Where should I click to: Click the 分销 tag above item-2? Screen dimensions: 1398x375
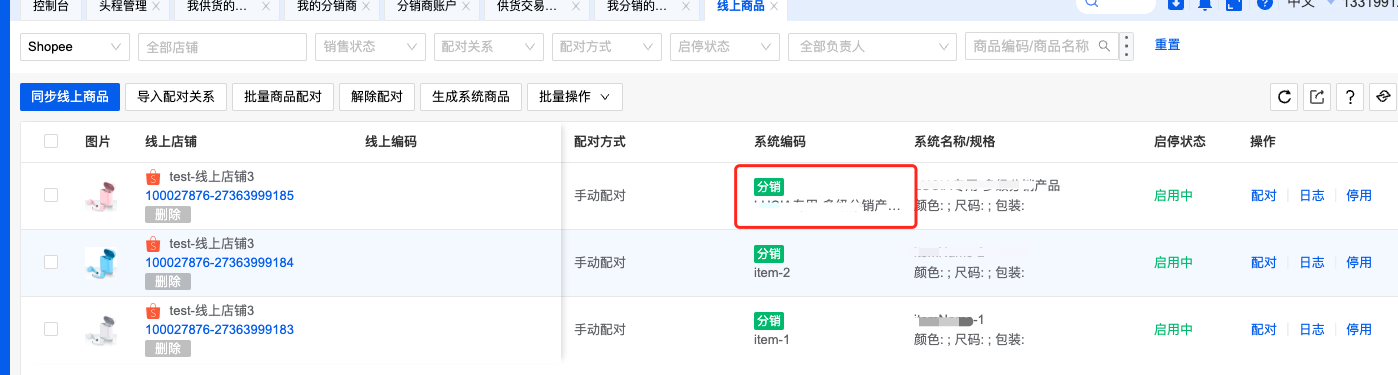point(769,254)
